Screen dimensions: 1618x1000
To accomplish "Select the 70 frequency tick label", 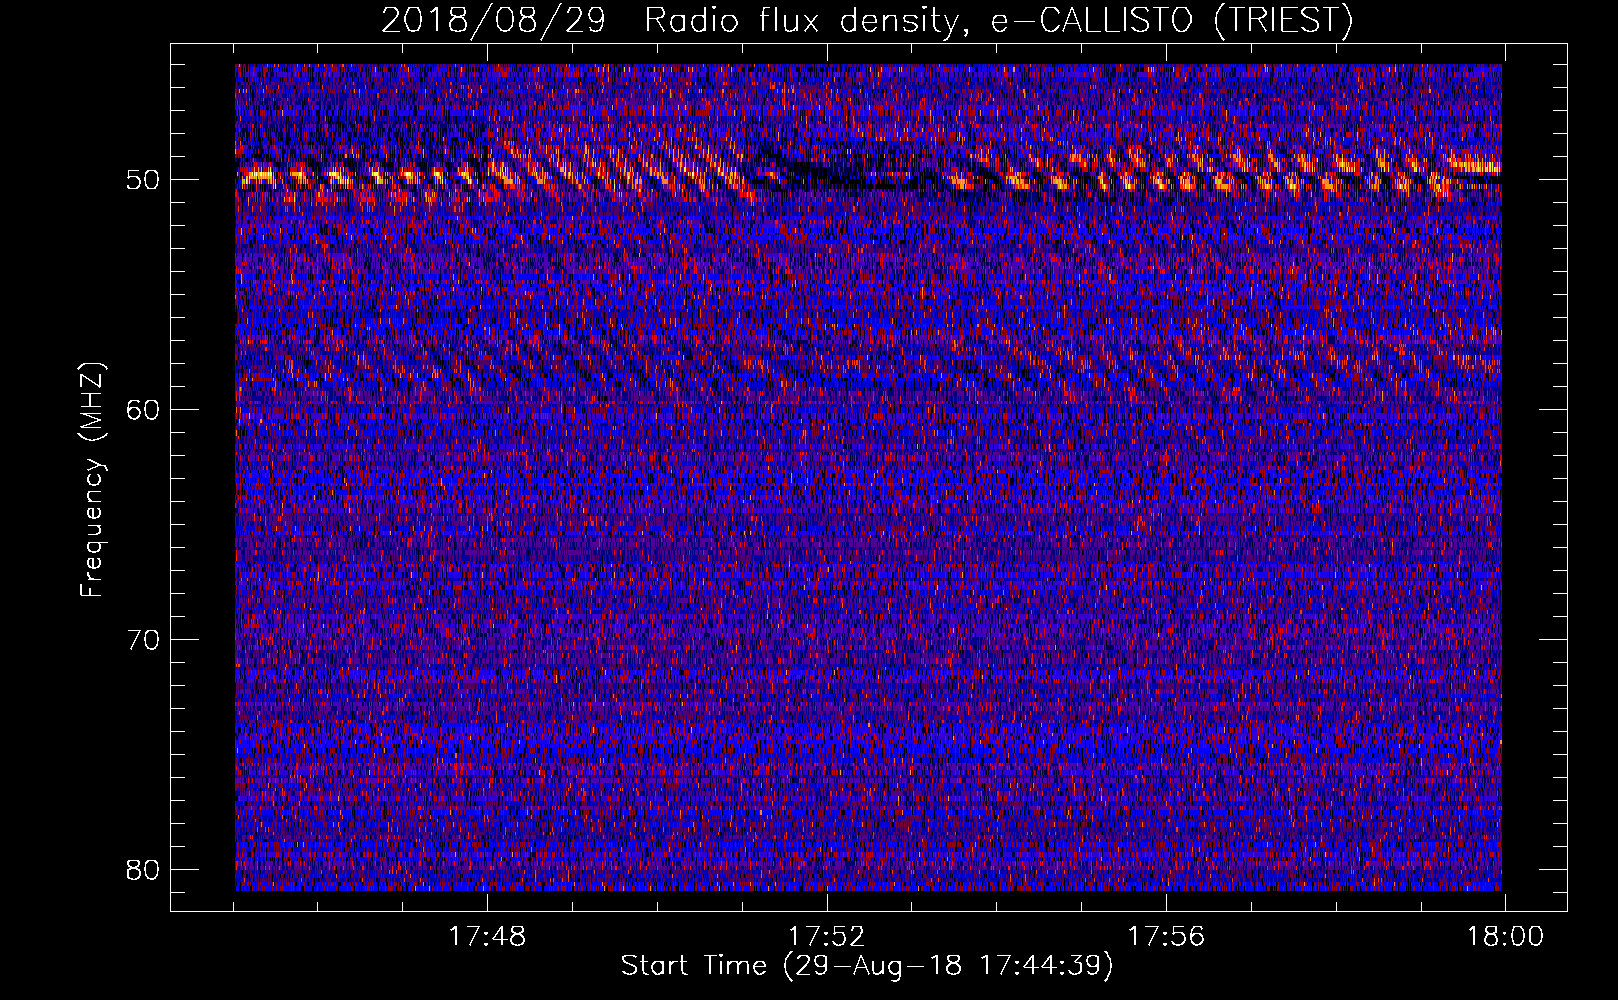I will (143, 640).
